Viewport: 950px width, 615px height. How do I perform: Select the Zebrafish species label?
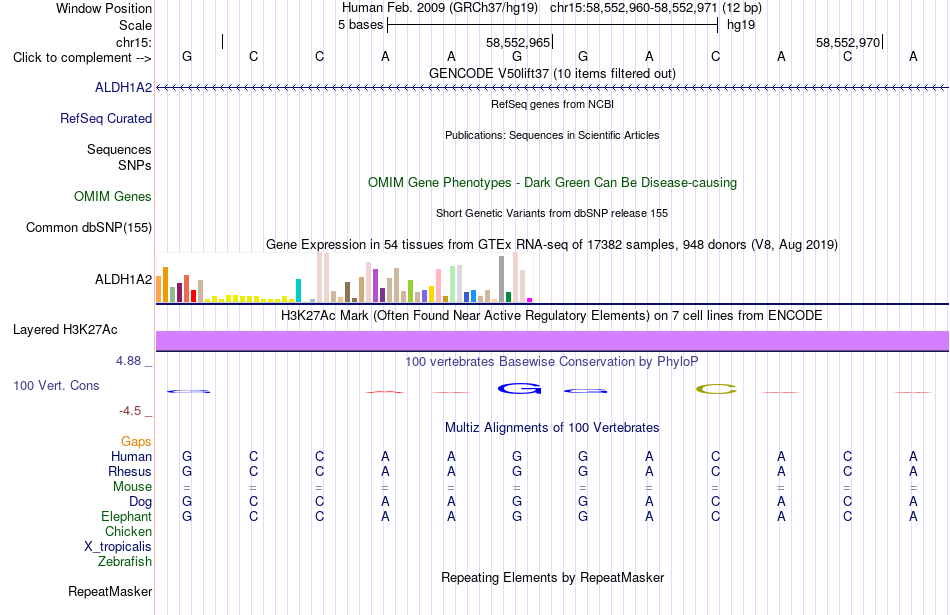(x=124, y=562)
